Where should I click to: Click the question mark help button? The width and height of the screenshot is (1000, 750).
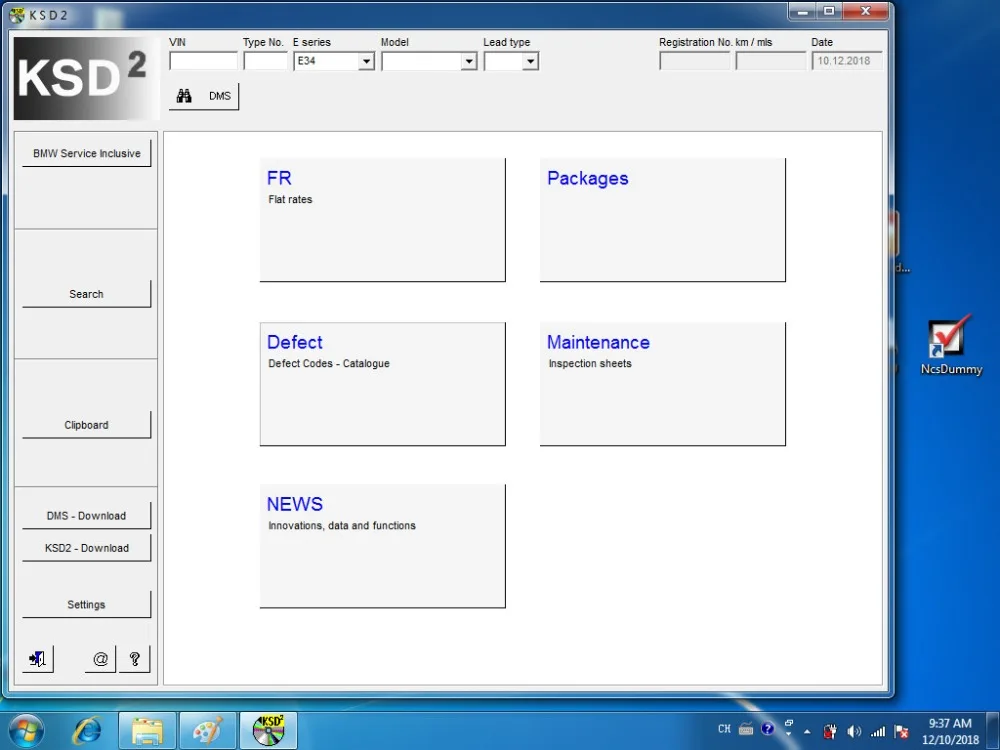click(x=135, y=659)
